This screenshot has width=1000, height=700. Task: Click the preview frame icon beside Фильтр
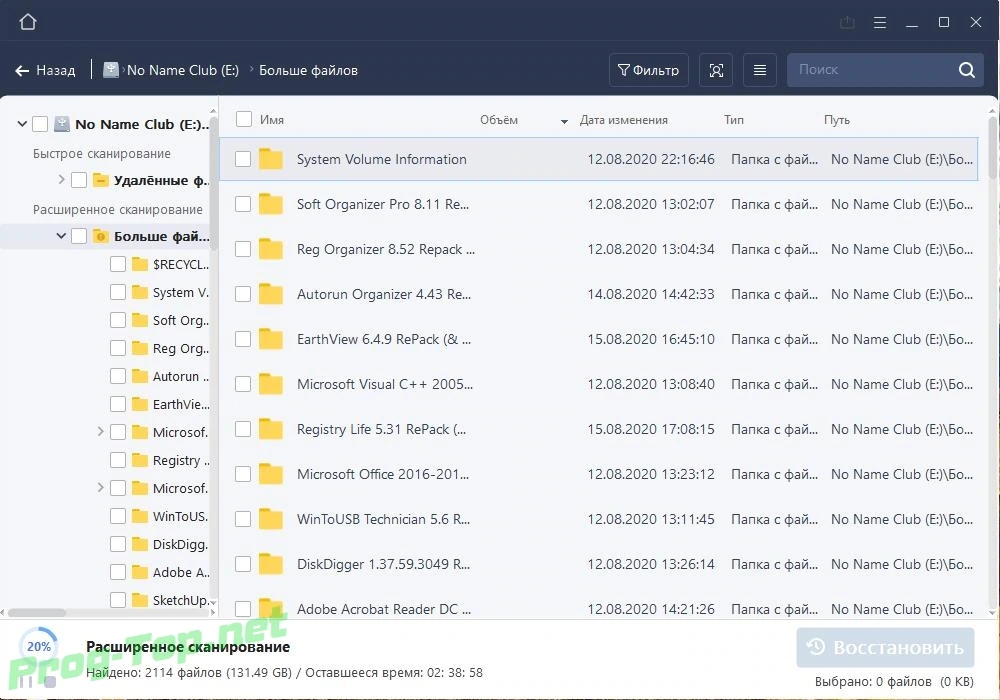(x=716, y=70)
